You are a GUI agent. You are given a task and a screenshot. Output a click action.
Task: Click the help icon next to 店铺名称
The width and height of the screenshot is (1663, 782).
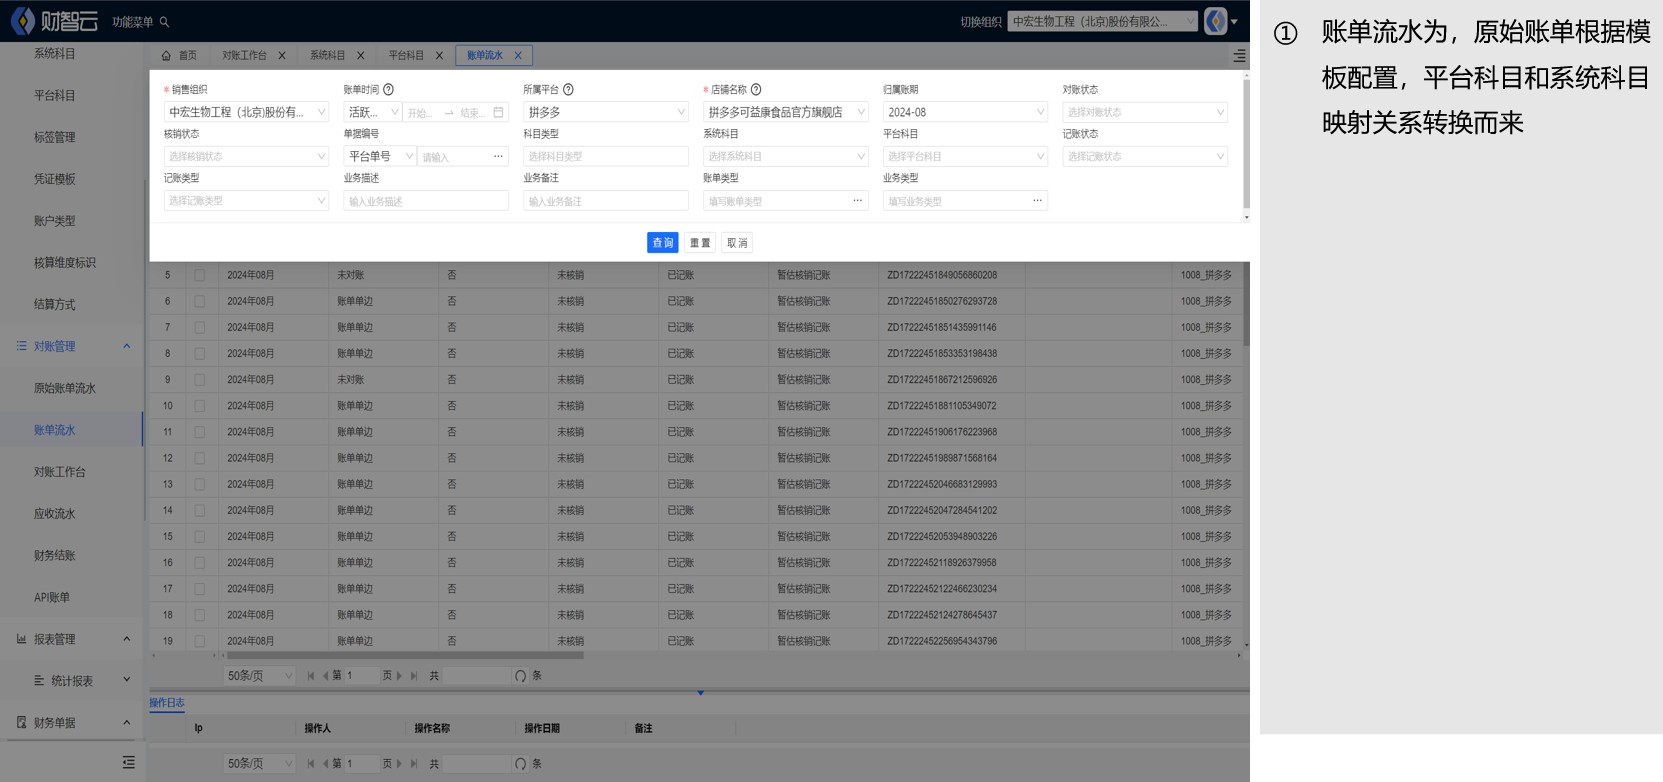(756, 90)
